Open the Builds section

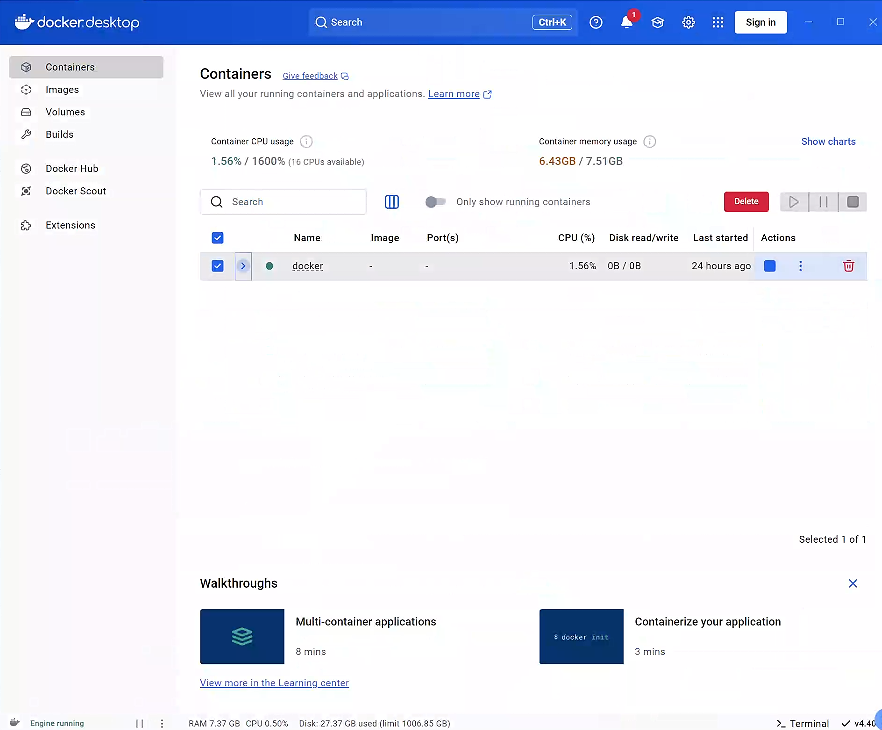pyautogui.click(x=59, y=134)
